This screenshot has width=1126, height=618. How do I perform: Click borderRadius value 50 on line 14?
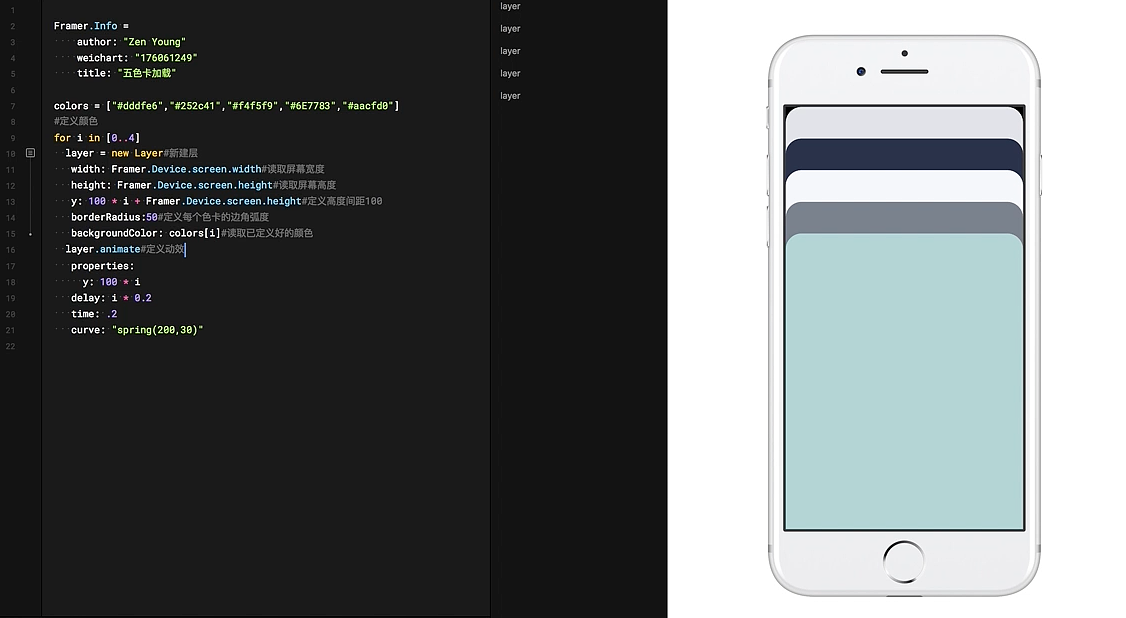coord(152,217)
